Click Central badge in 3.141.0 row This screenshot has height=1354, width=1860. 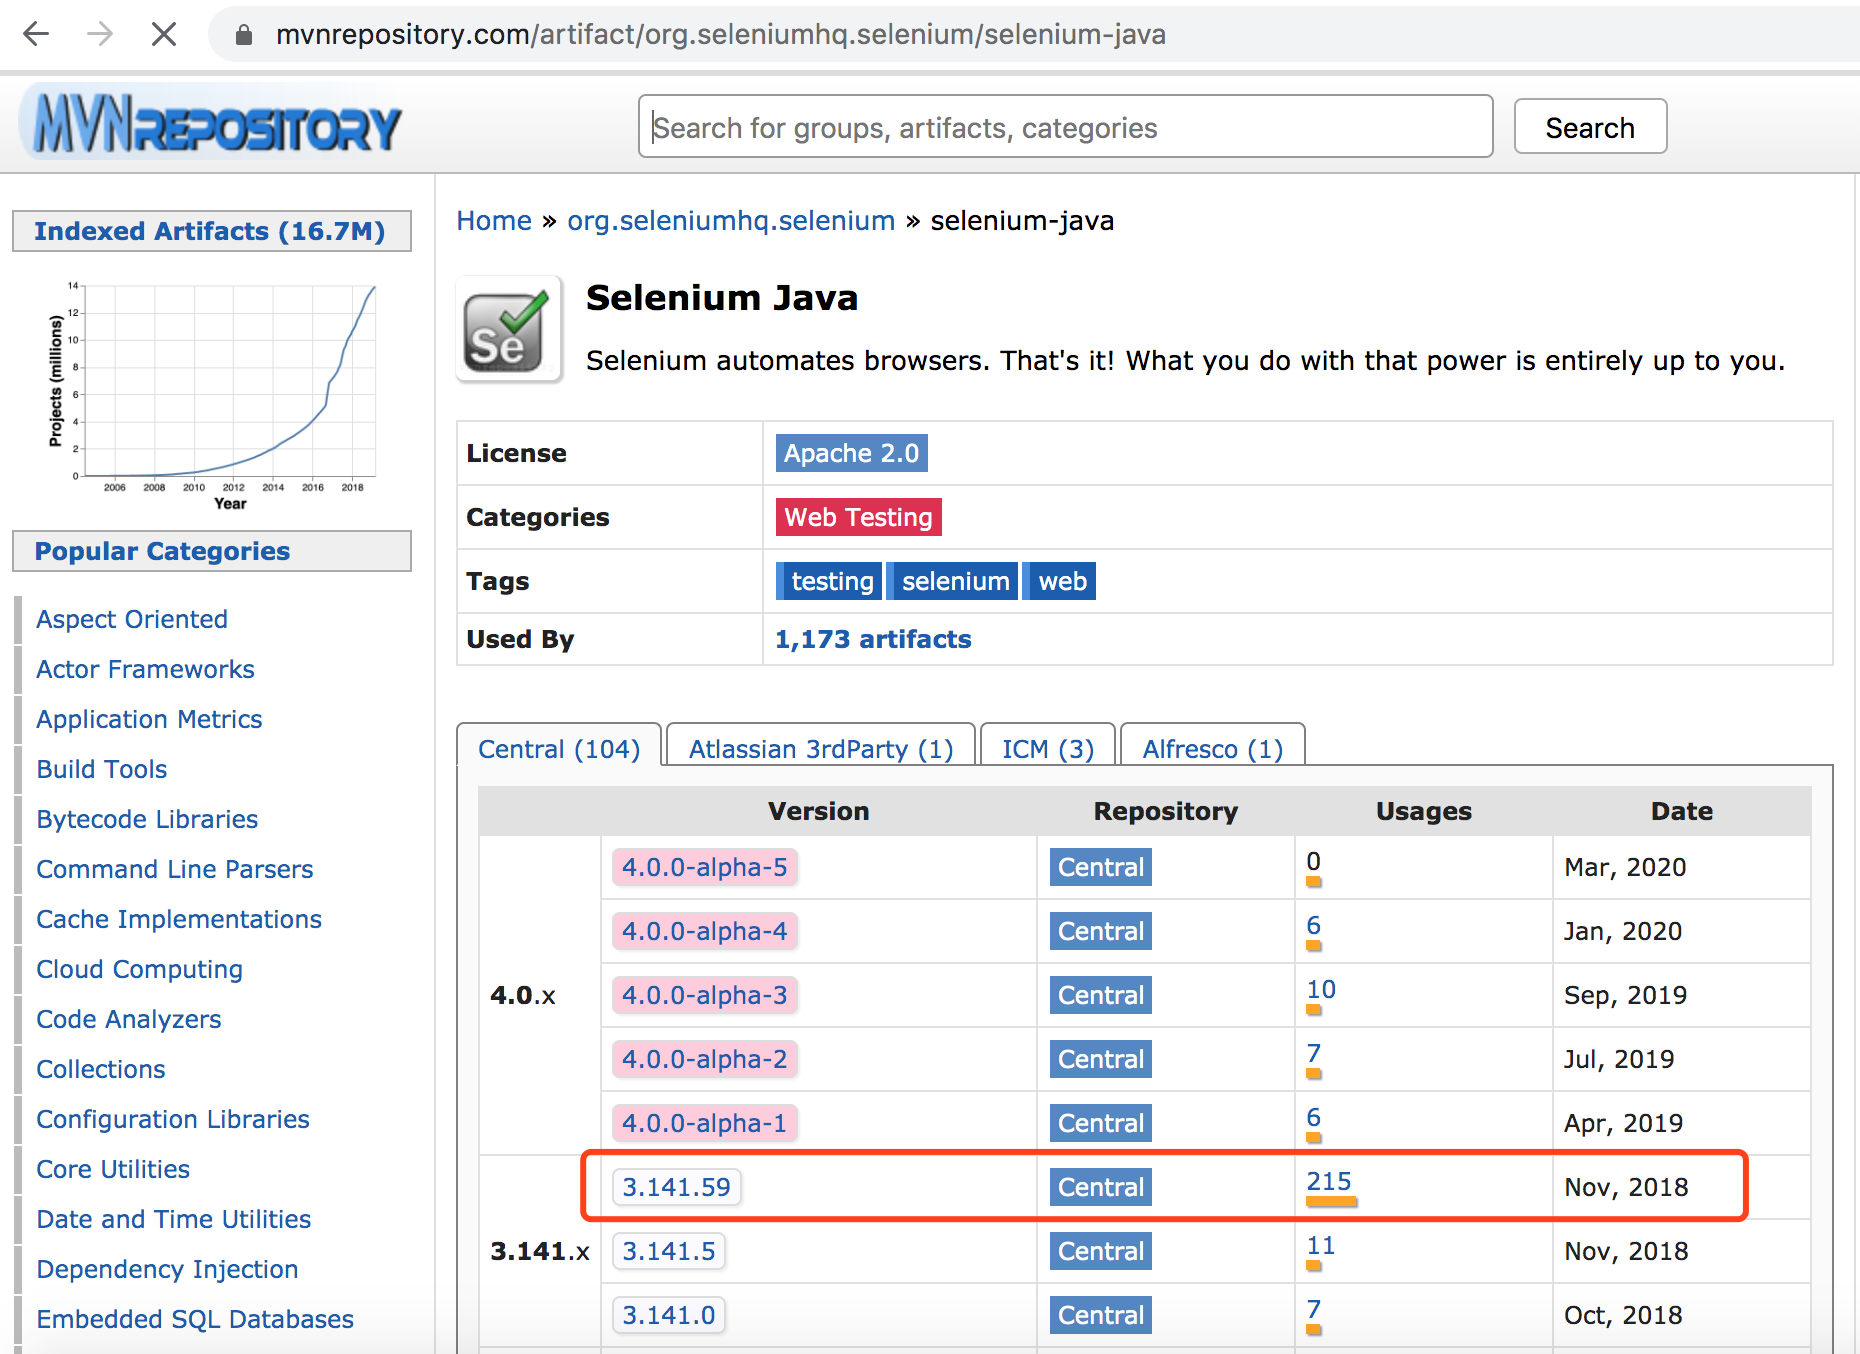pyautogui.click(x=1101, y=1315)
